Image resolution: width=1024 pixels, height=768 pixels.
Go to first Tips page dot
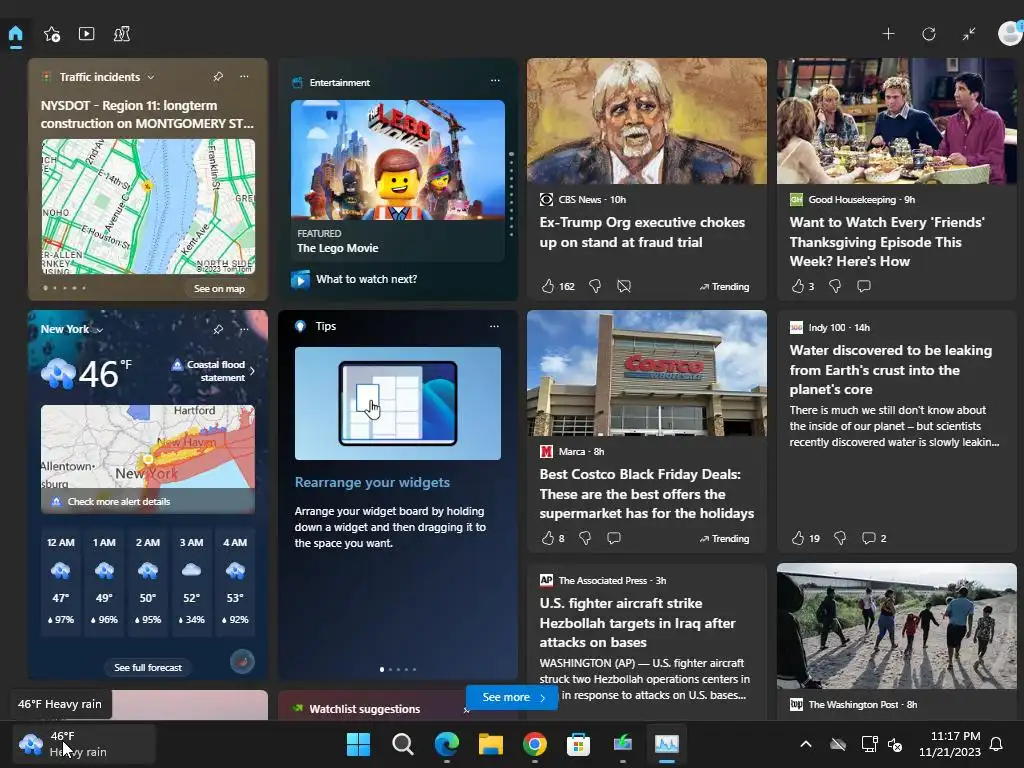pyautogui.click(x=381, y=669)
